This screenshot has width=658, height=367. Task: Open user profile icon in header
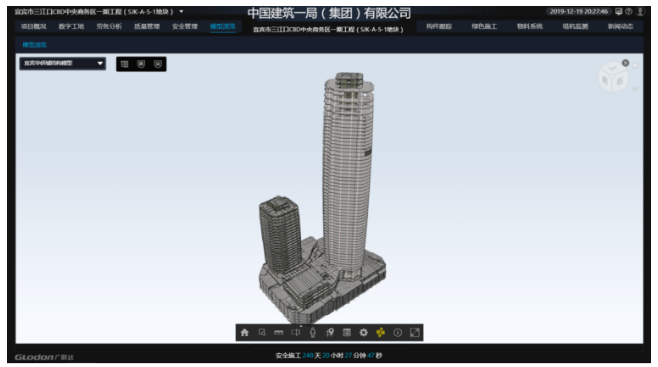(x=640, y=12)
